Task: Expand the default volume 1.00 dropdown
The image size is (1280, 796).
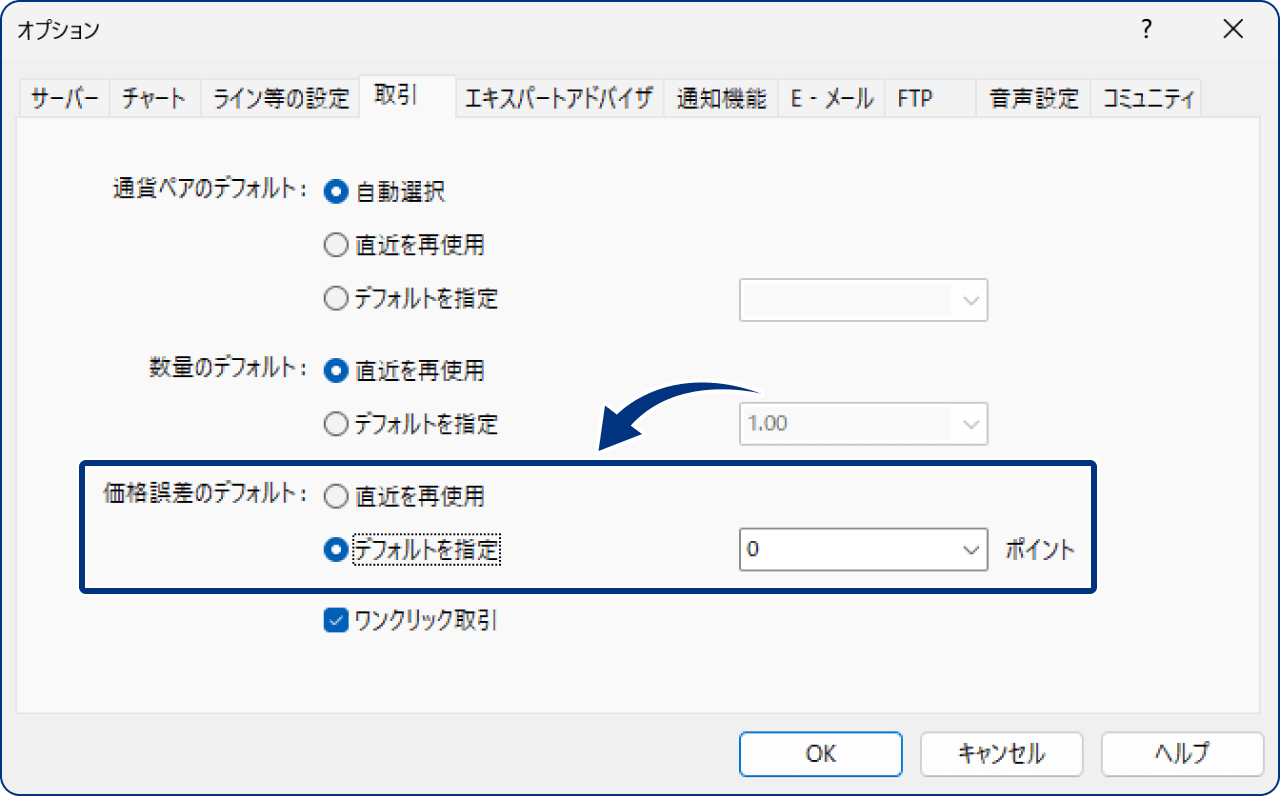Action: click(x=970, y=424)
